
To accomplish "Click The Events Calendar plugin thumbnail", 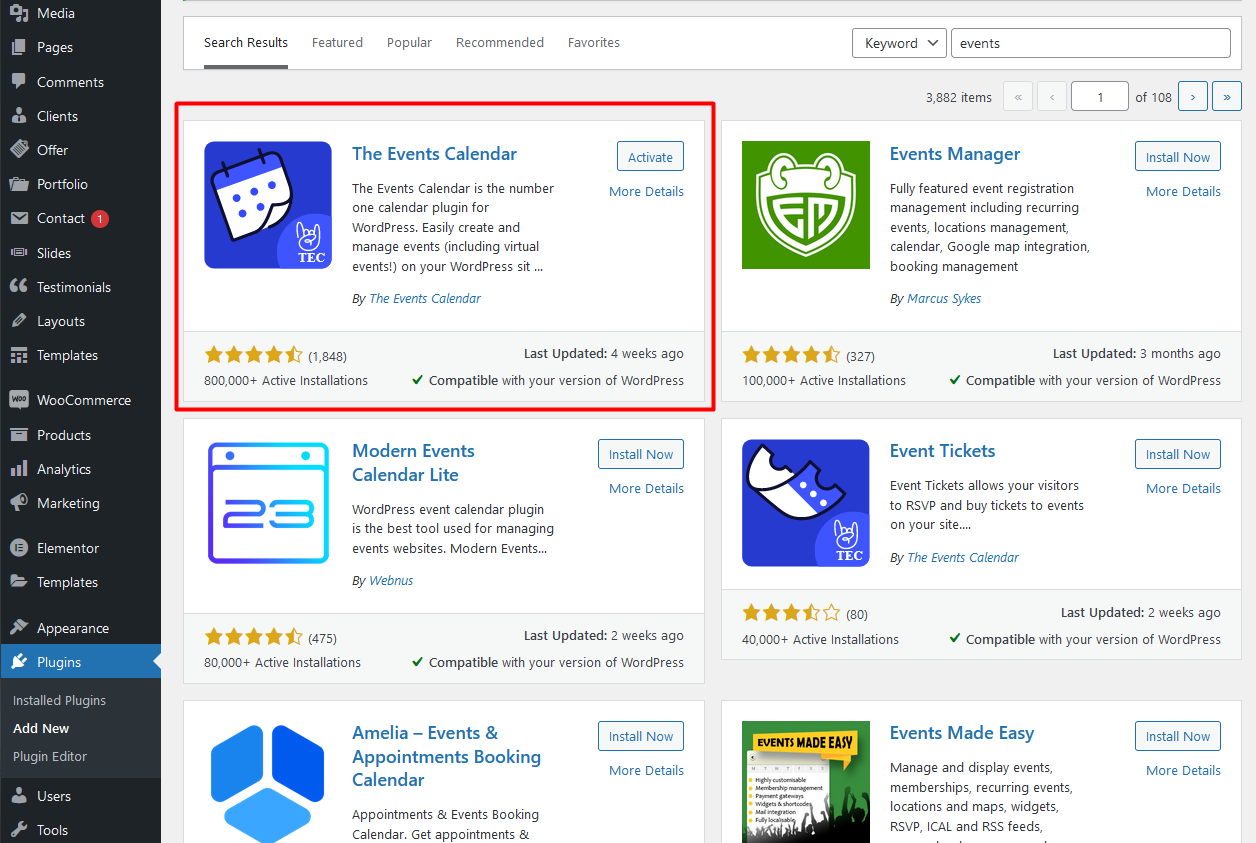I will (x=268, y=205).
